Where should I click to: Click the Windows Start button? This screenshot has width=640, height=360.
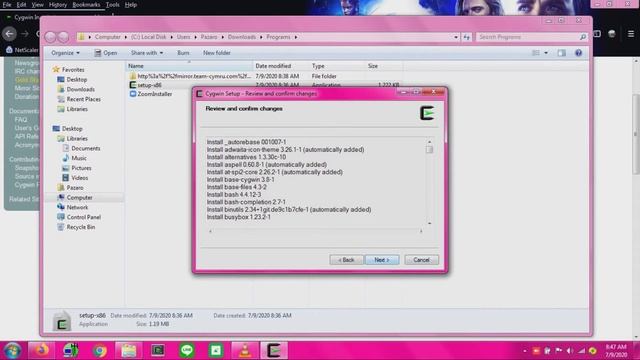tap(12, 350)
